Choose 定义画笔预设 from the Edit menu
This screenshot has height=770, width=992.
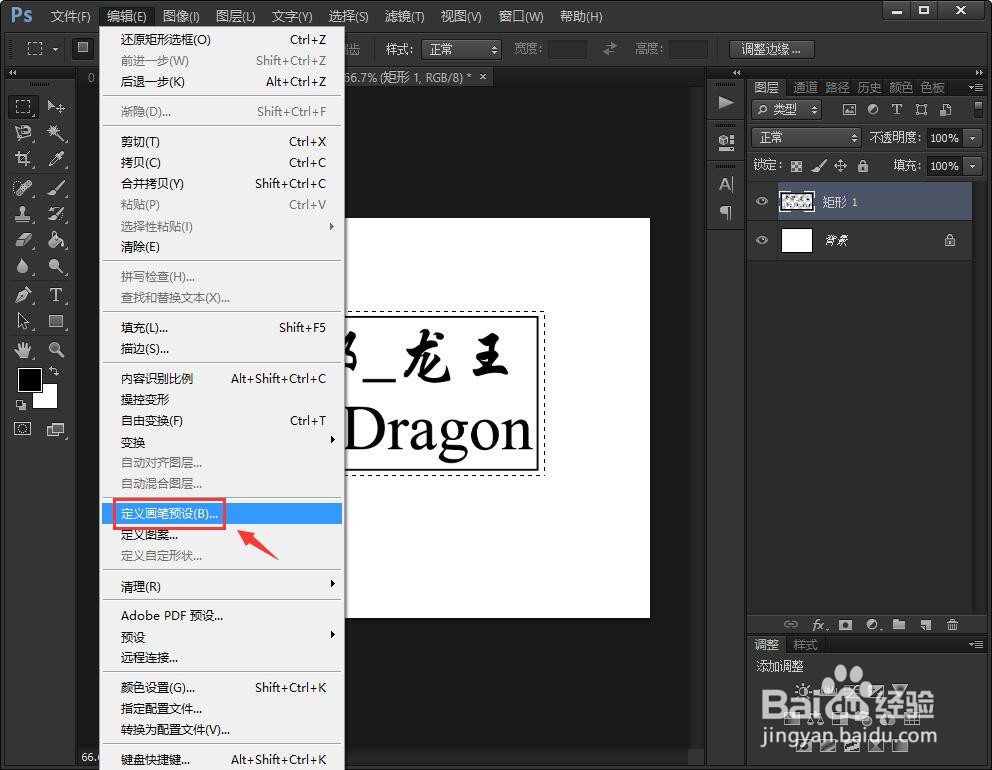point(167,512)
